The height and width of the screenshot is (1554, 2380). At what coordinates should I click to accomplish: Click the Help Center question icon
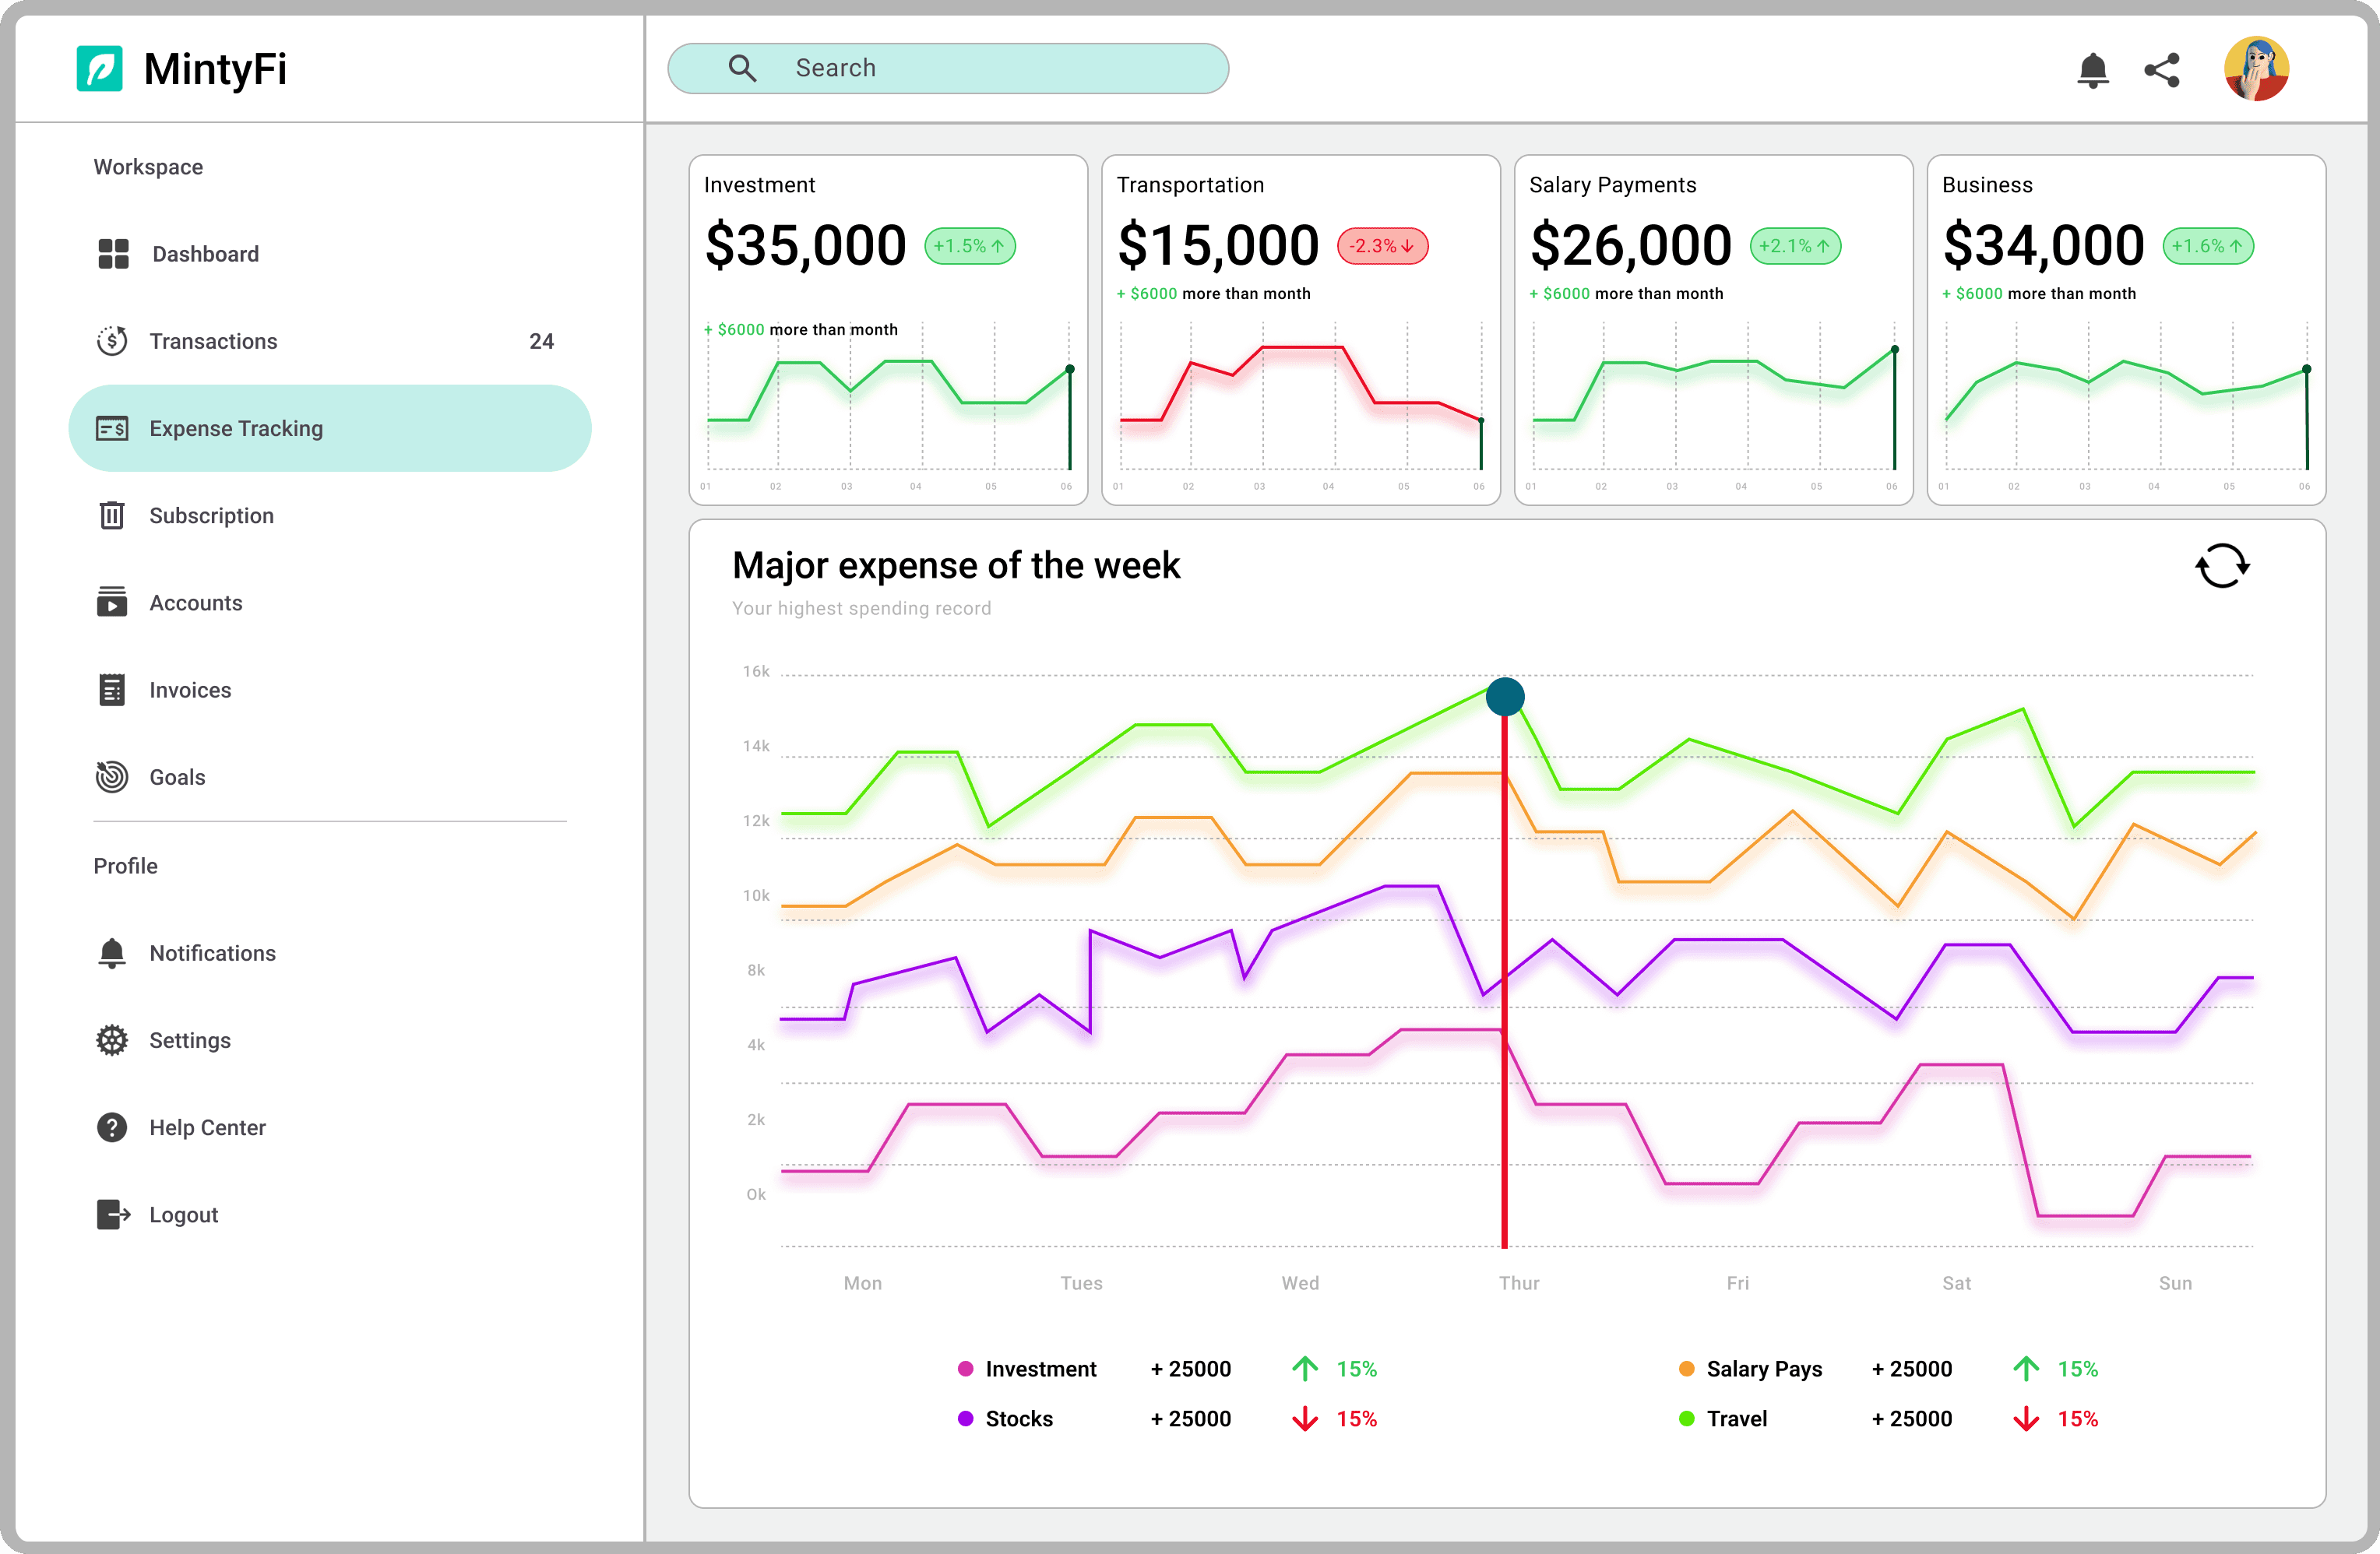tap(112, 1127)
